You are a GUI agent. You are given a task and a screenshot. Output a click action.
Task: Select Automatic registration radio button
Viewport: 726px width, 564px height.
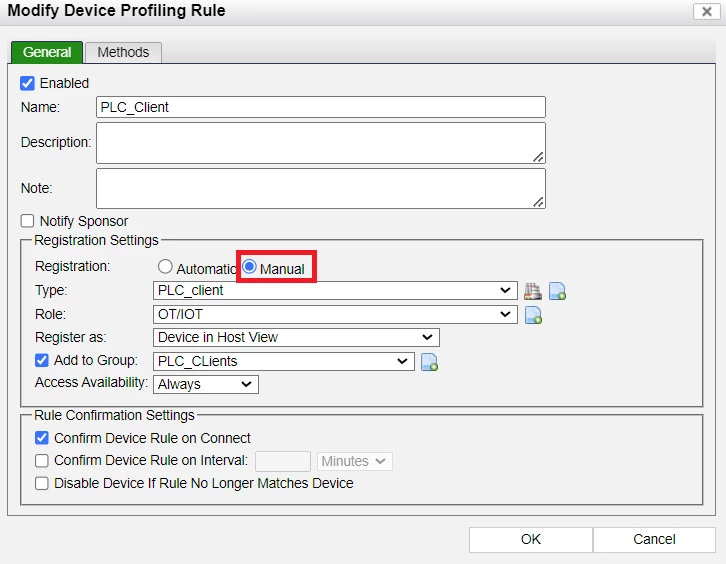point(165,267)
